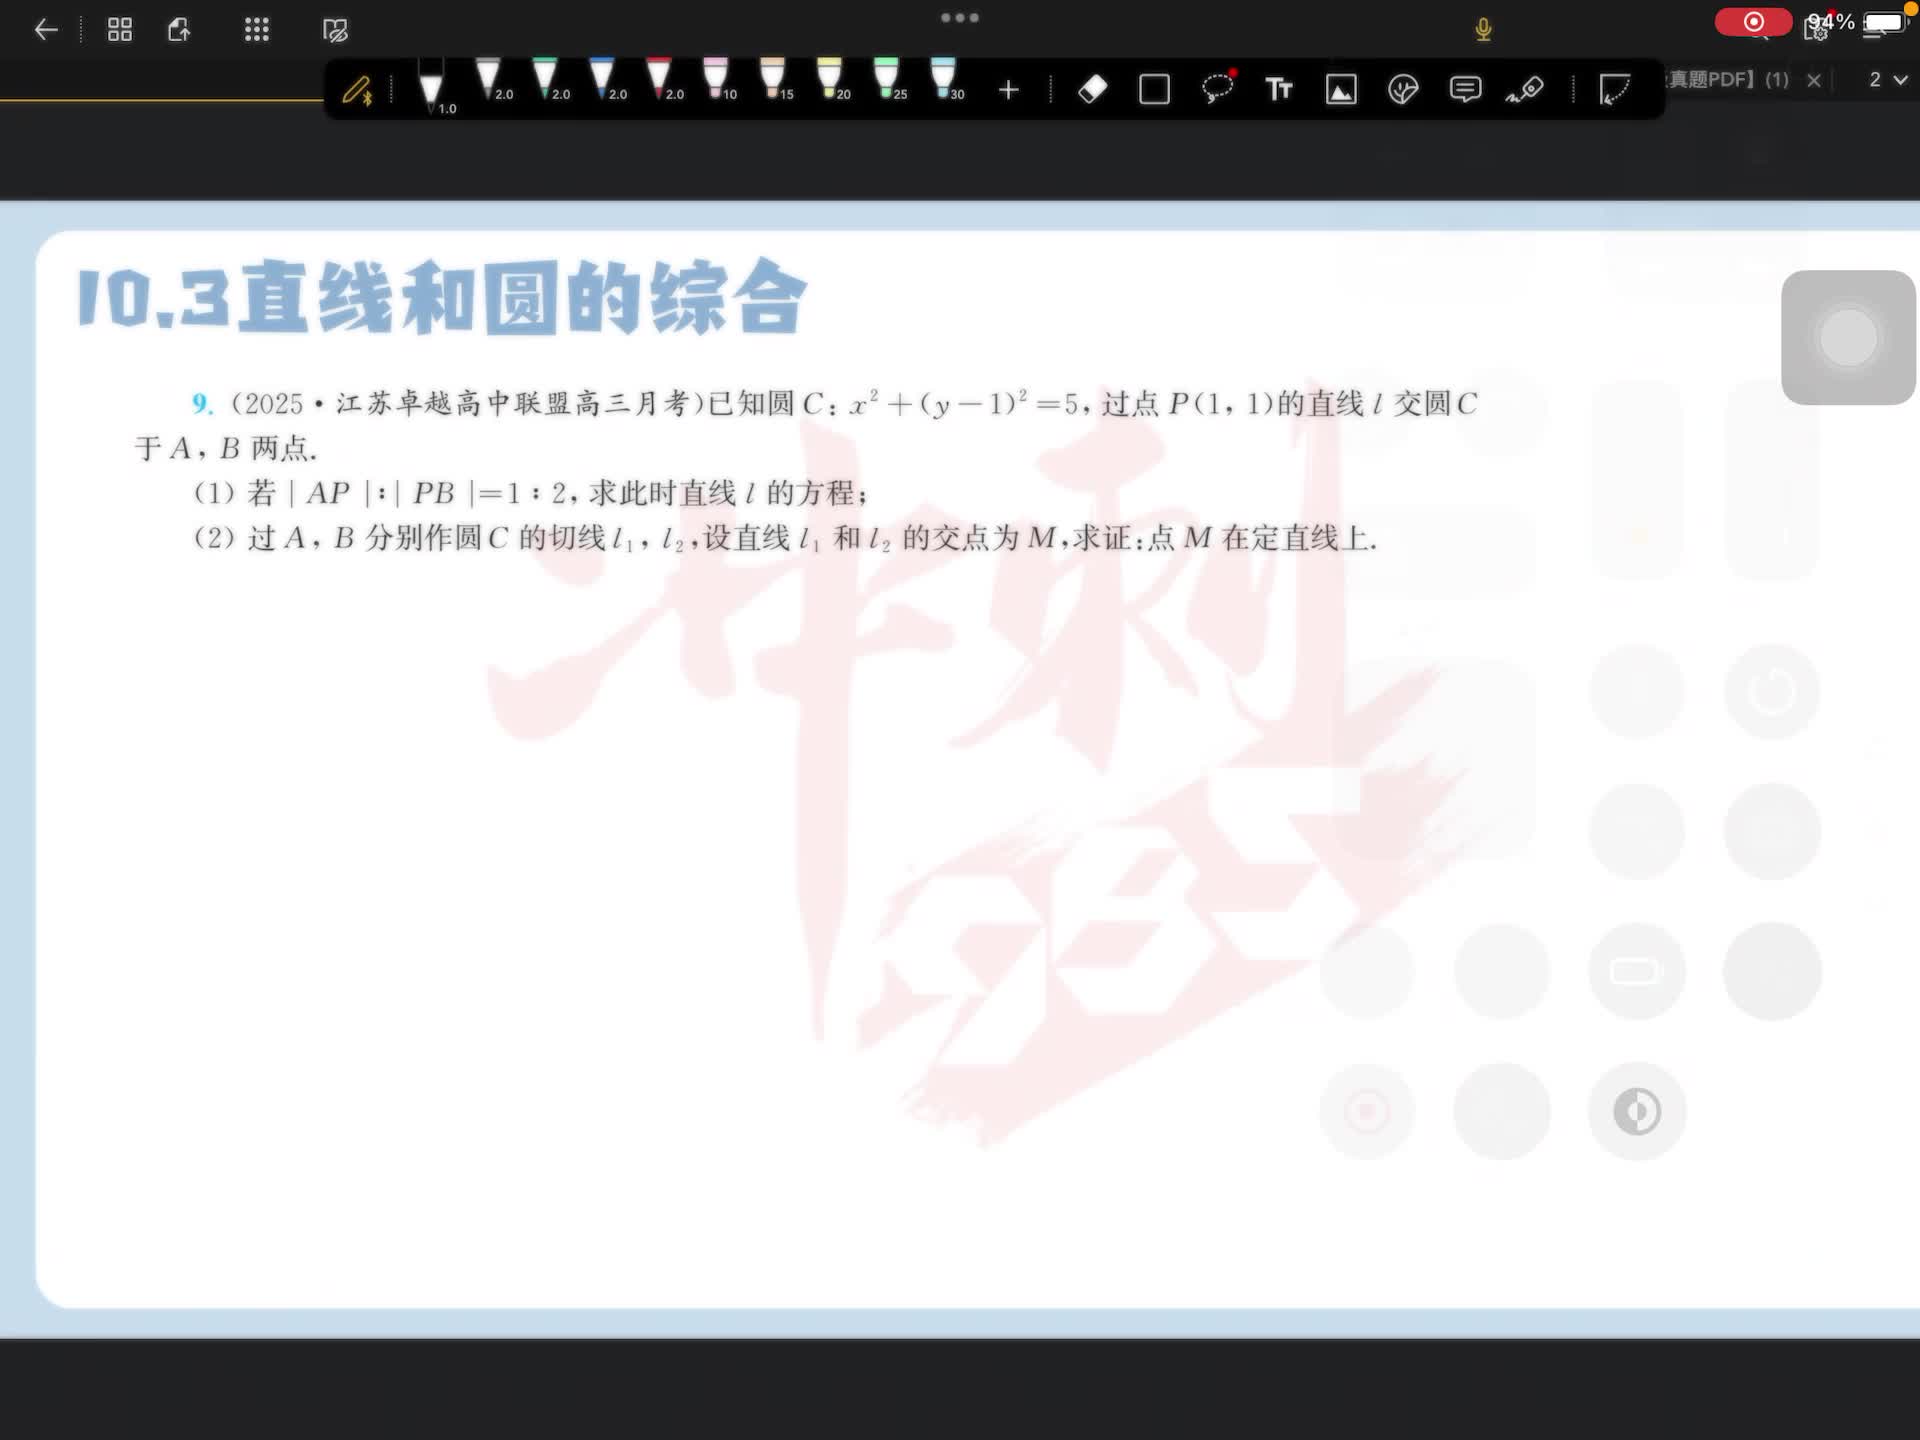The height and width of the screenshot is (1440, 1920).
Task: Add a comment note
Action: click(x=1465, y=90)
